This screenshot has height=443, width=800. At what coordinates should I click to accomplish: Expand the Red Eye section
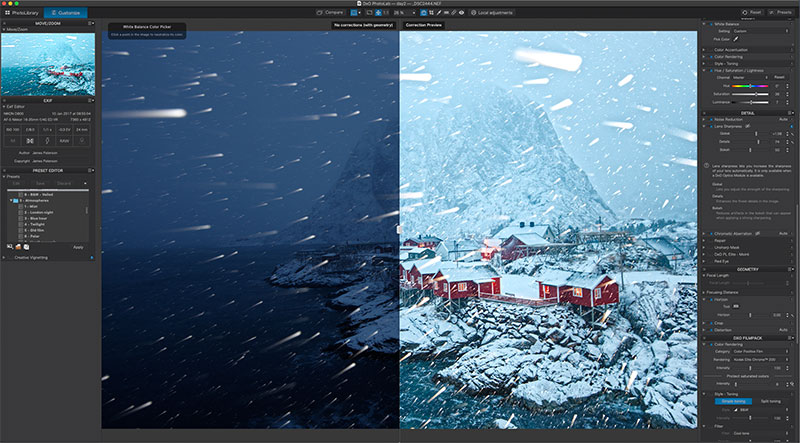click(704, 261)
